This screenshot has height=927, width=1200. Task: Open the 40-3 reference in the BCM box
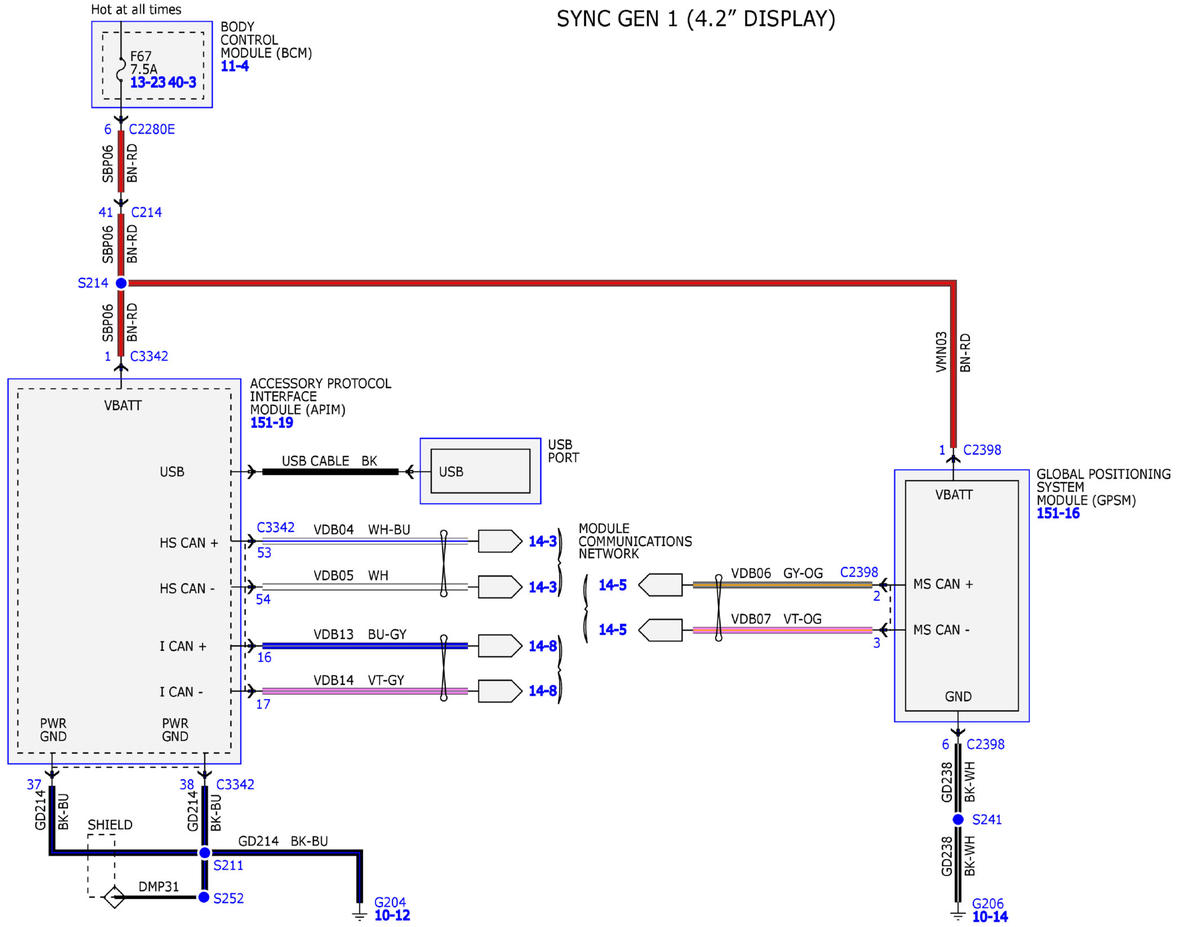click(x=182, y=82)
